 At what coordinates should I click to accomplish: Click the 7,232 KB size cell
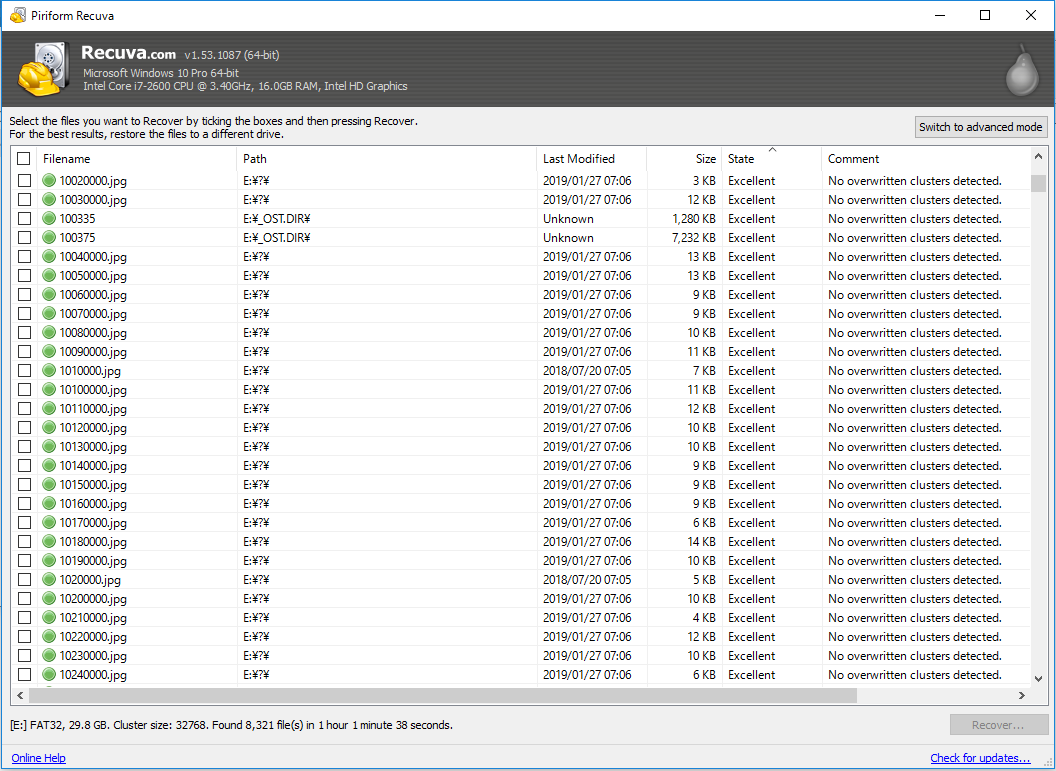(x=694, y=238)
